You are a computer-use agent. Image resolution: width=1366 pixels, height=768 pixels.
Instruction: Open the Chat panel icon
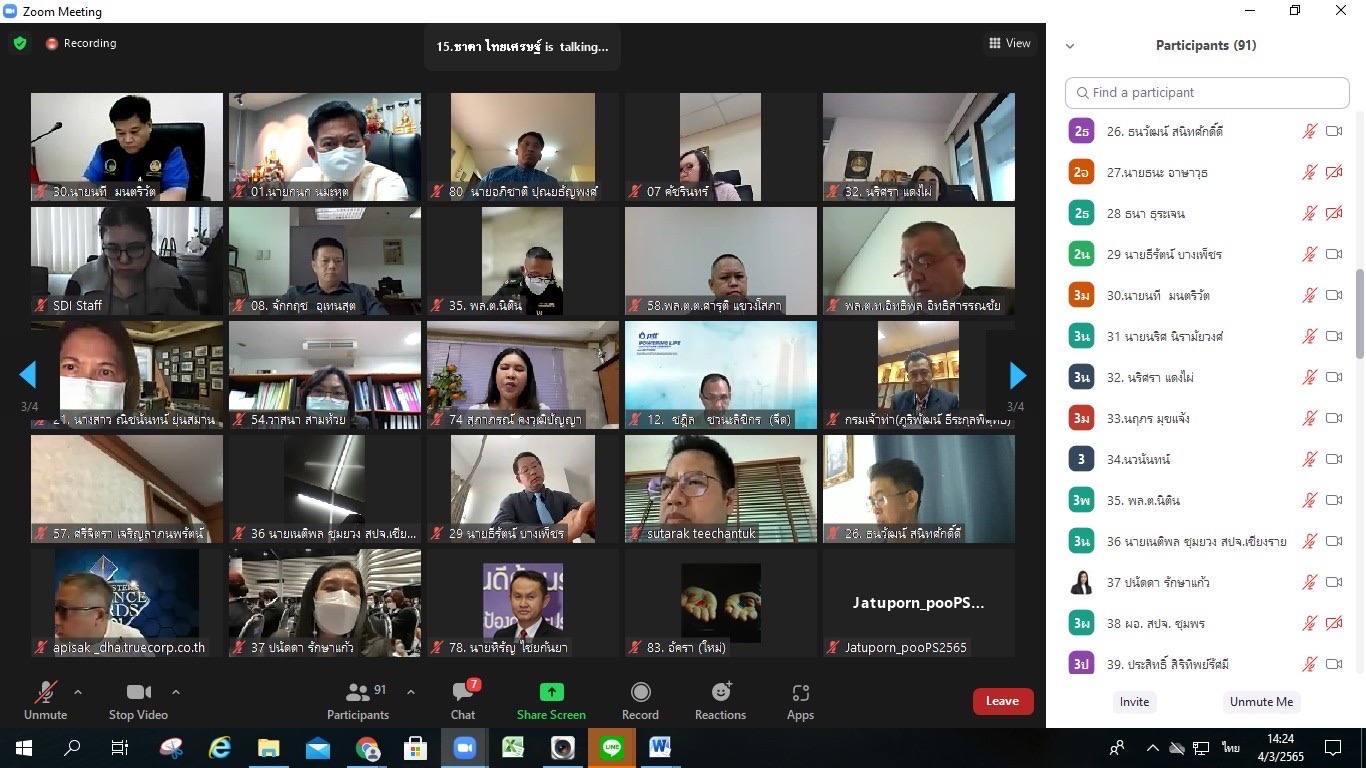pos(462,693)
